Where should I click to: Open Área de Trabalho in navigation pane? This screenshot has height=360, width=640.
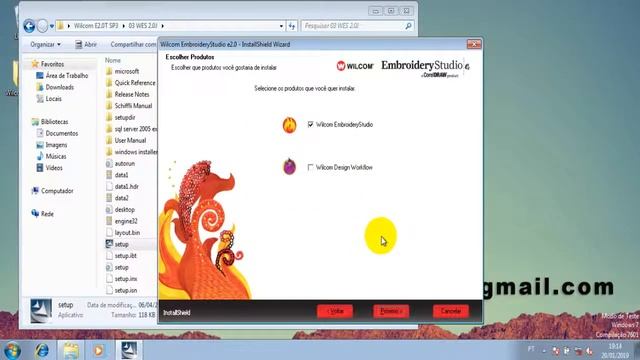pos(67,76)
